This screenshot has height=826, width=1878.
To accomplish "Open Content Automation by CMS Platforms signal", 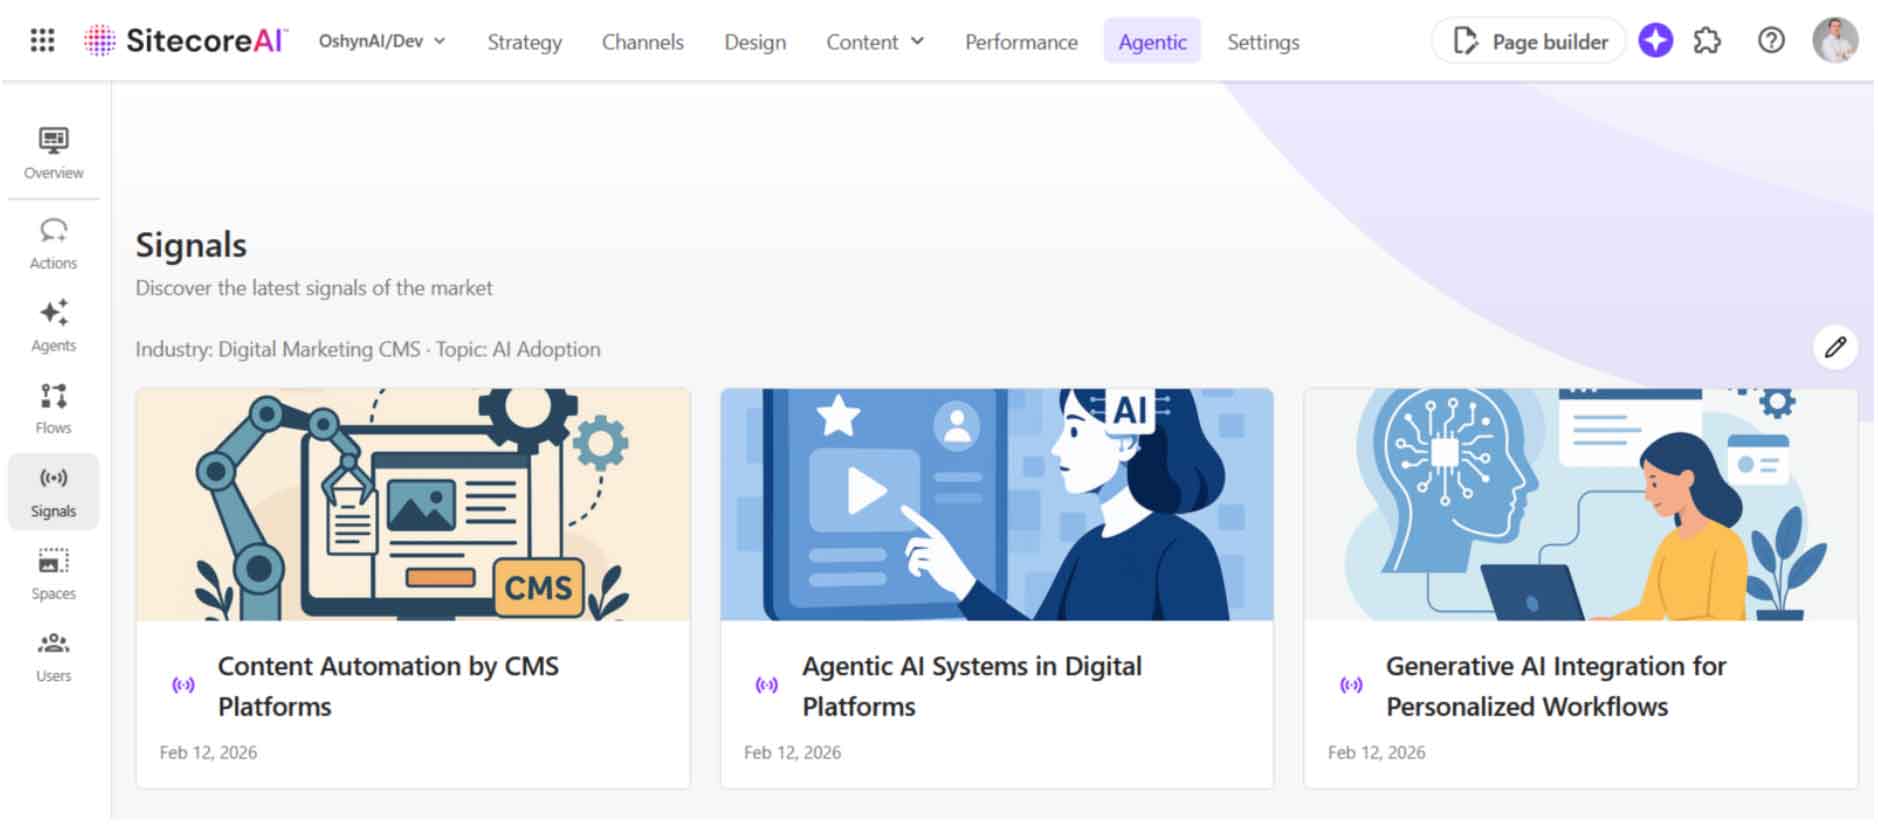I will tap(388, 686).
